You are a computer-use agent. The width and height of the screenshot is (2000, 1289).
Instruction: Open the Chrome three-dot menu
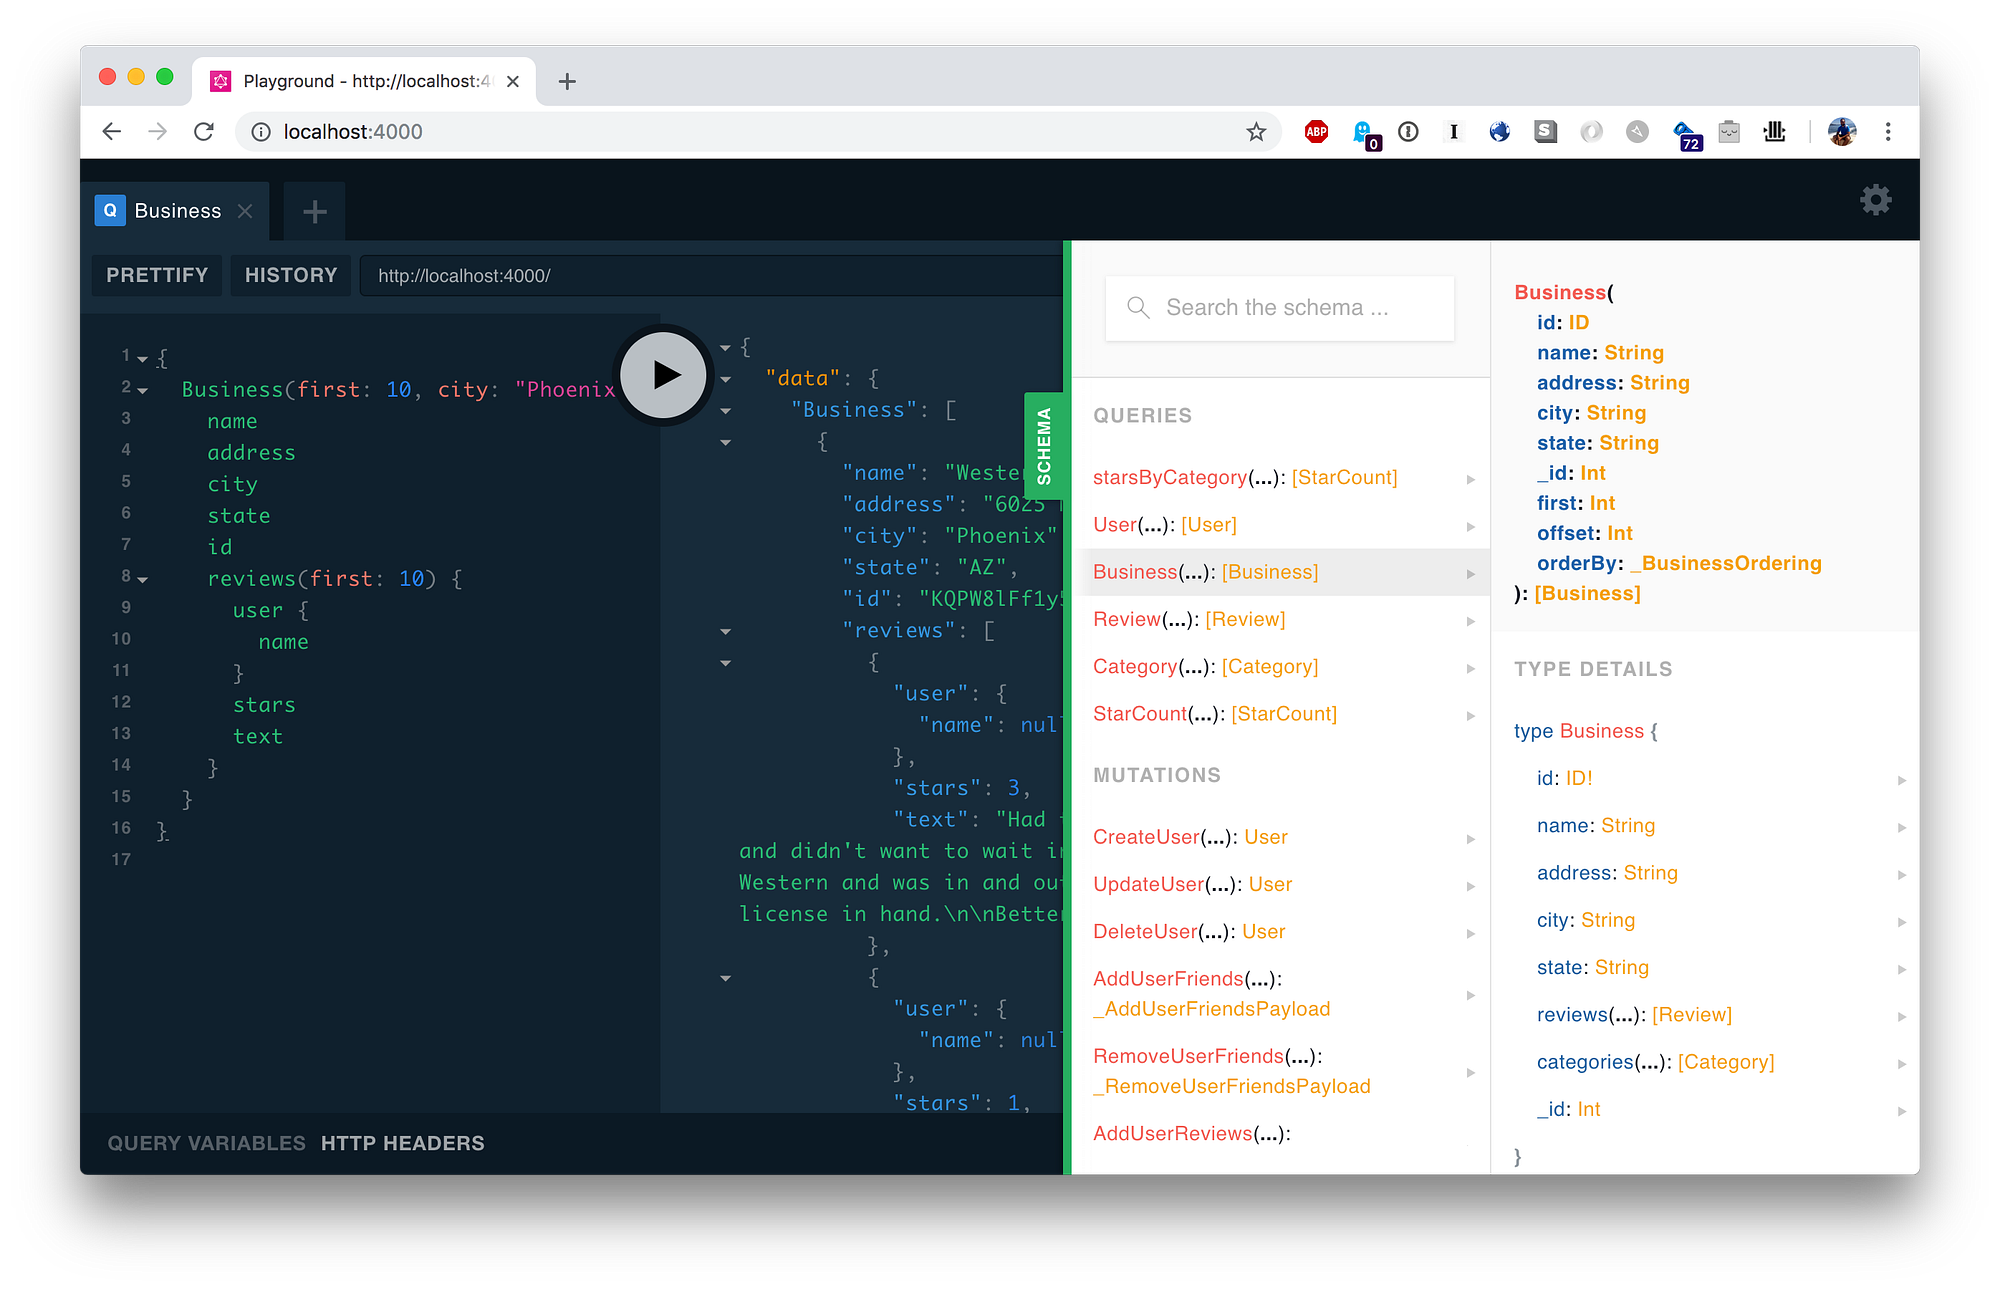pos(1888,132)
